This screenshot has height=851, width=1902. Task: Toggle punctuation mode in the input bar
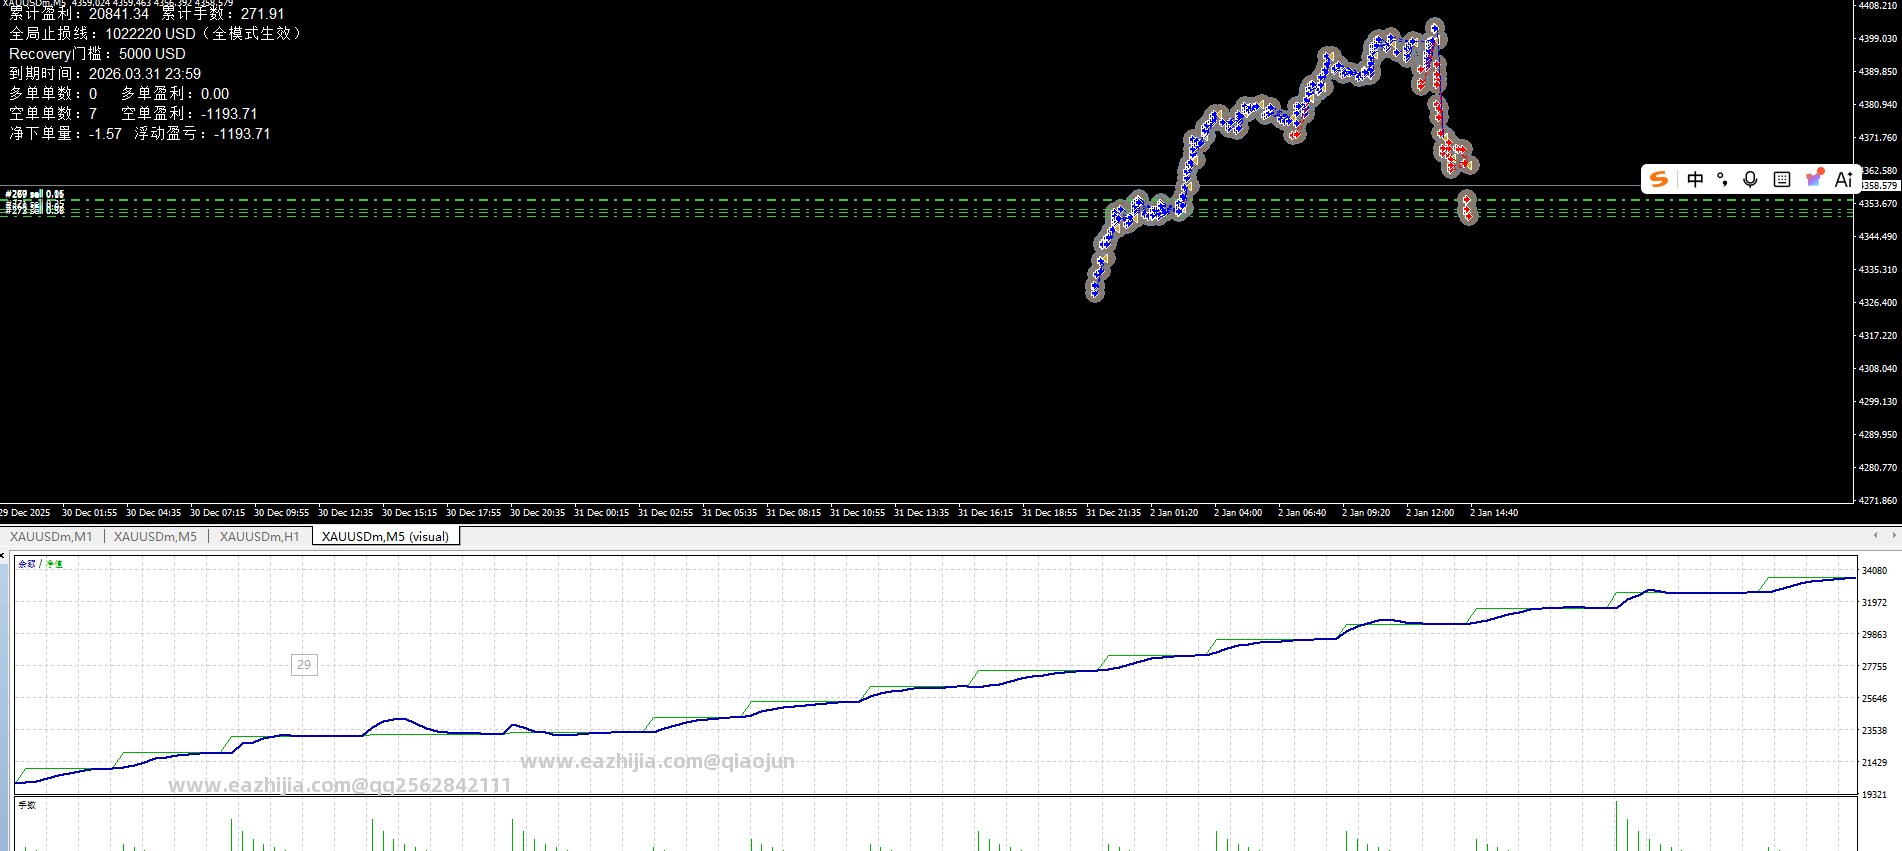coord(1722,179)
